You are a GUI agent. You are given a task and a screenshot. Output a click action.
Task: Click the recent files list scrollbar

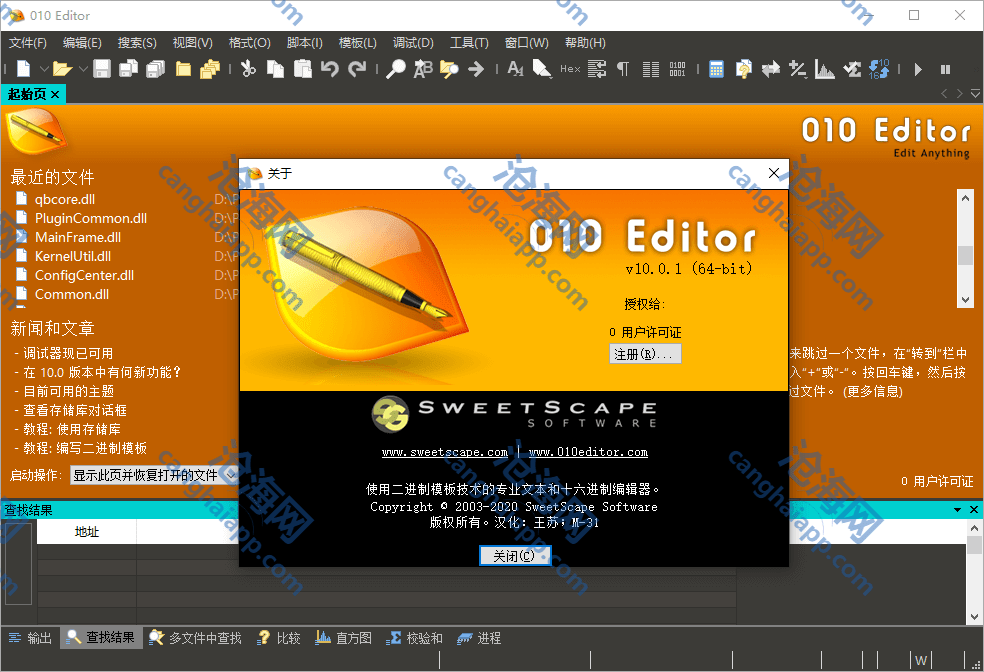click(965, 250)
